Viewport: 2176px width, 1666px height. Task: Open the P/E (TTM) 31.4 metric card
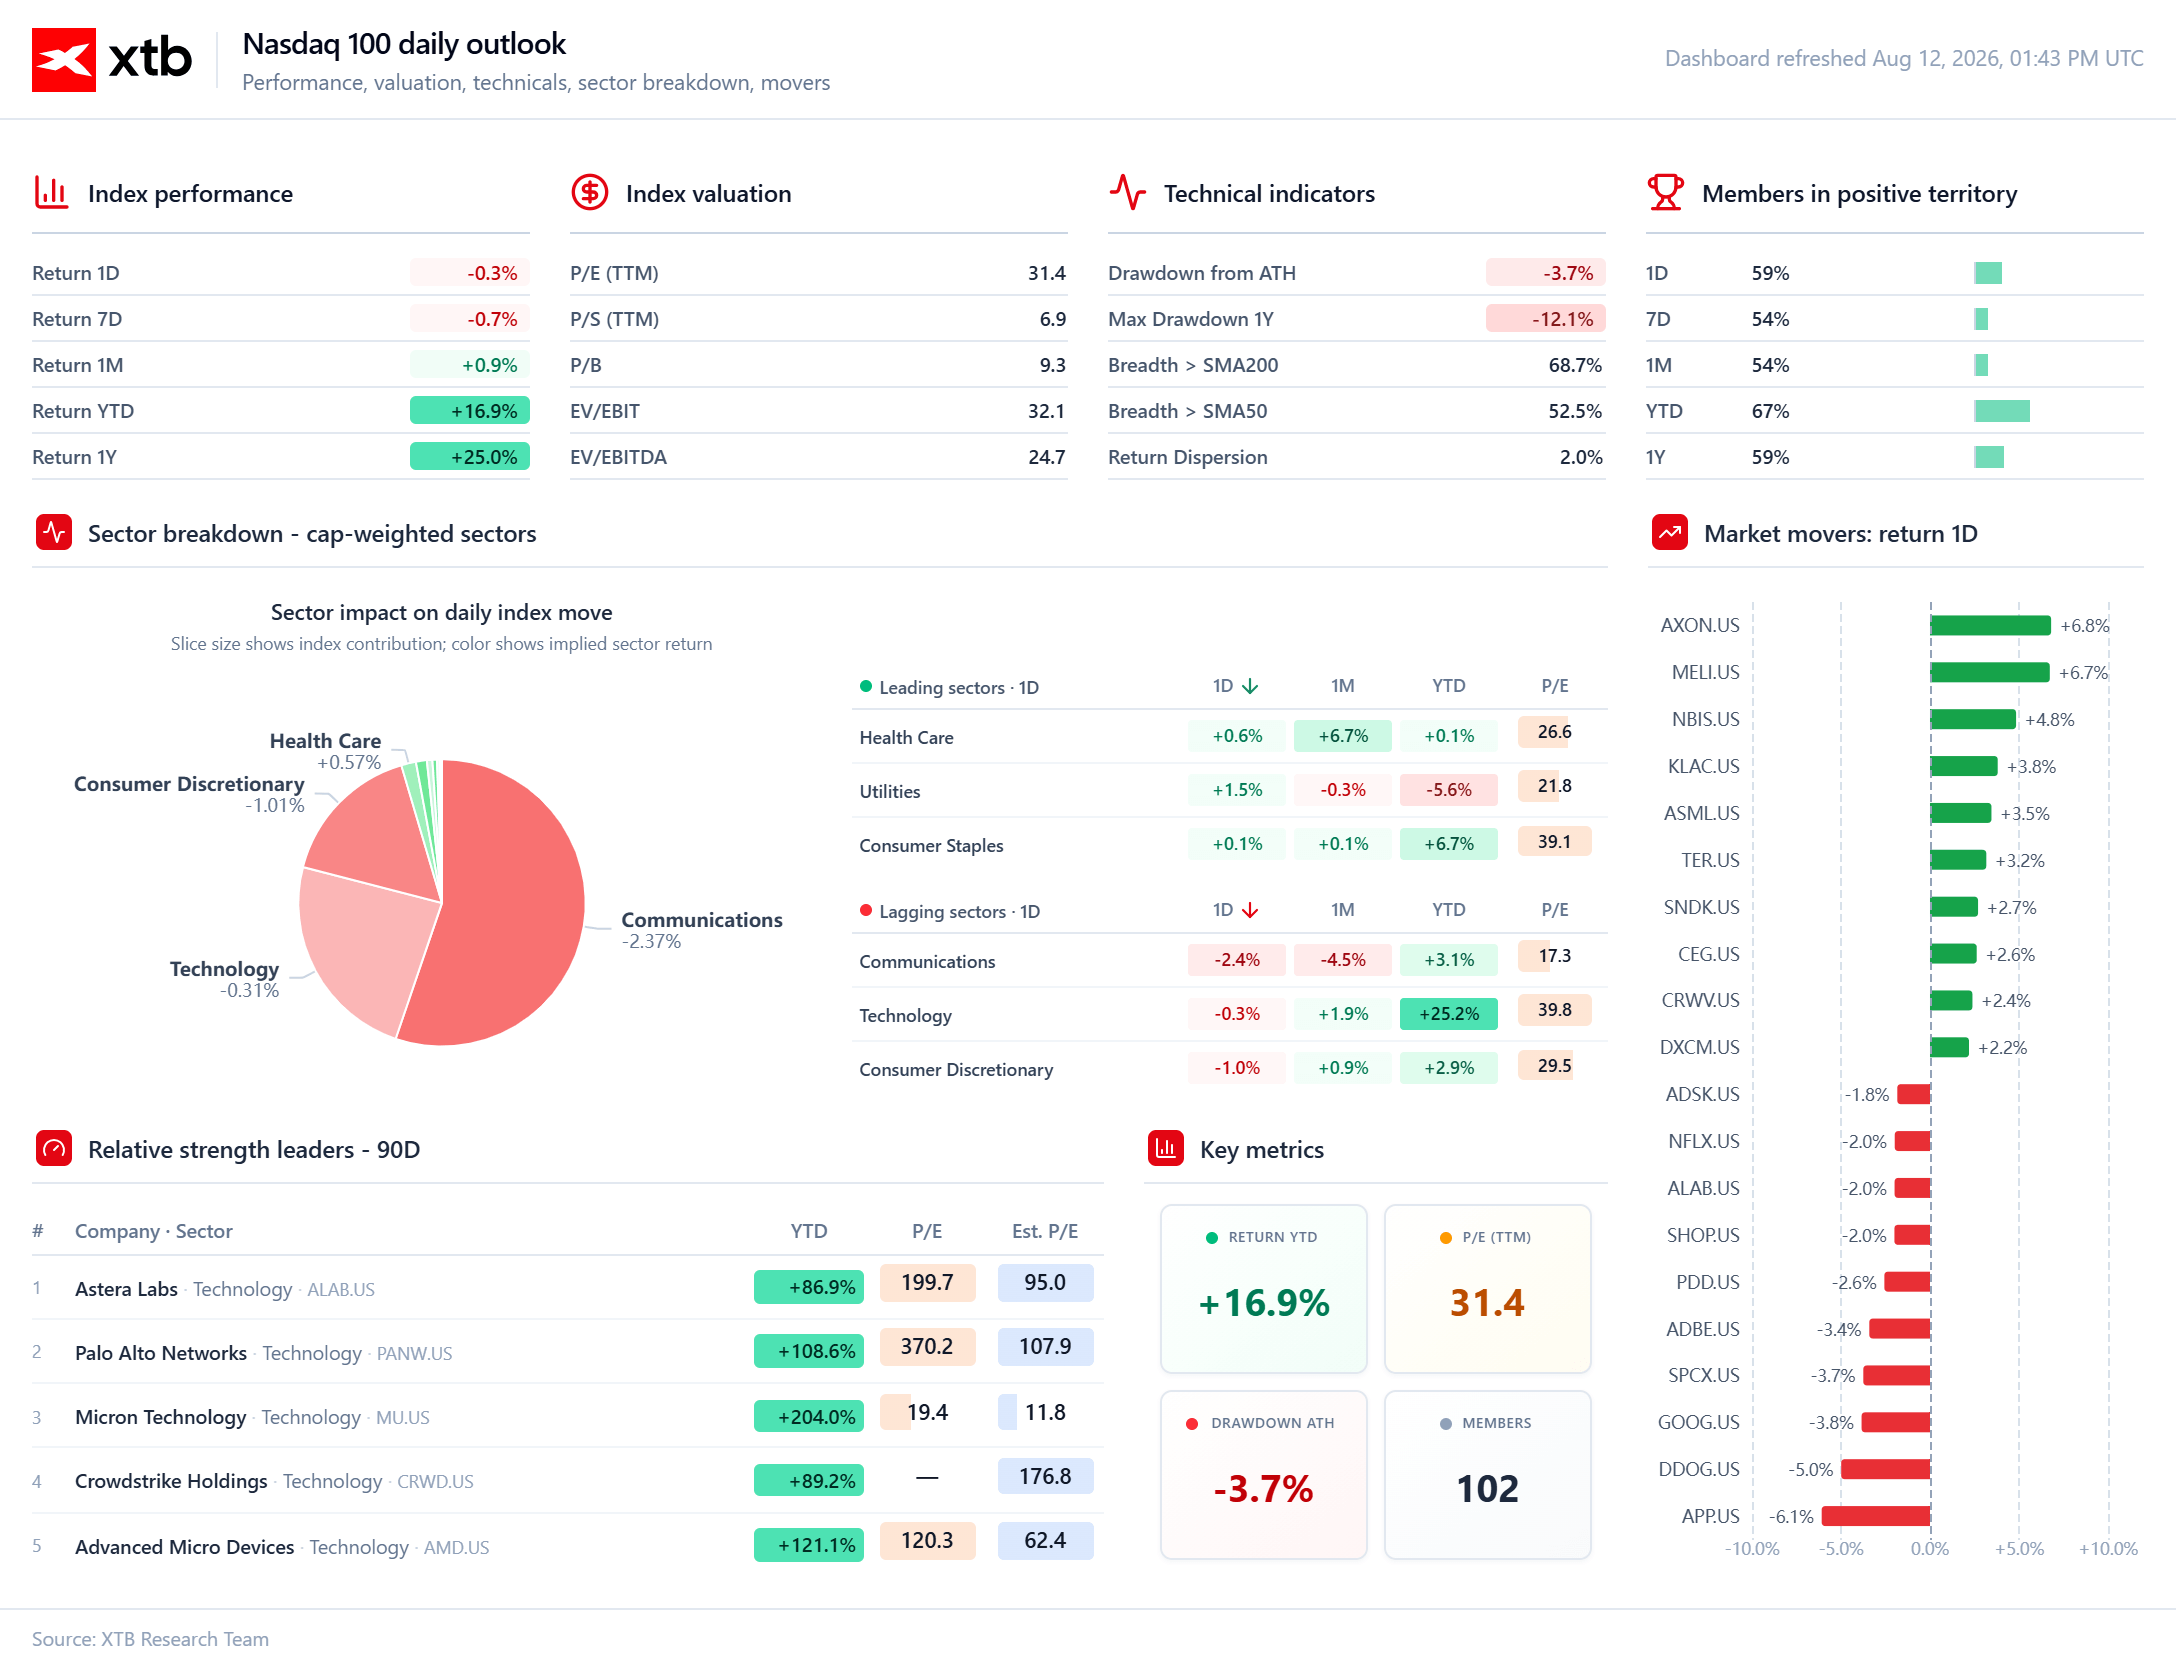1488,1289
